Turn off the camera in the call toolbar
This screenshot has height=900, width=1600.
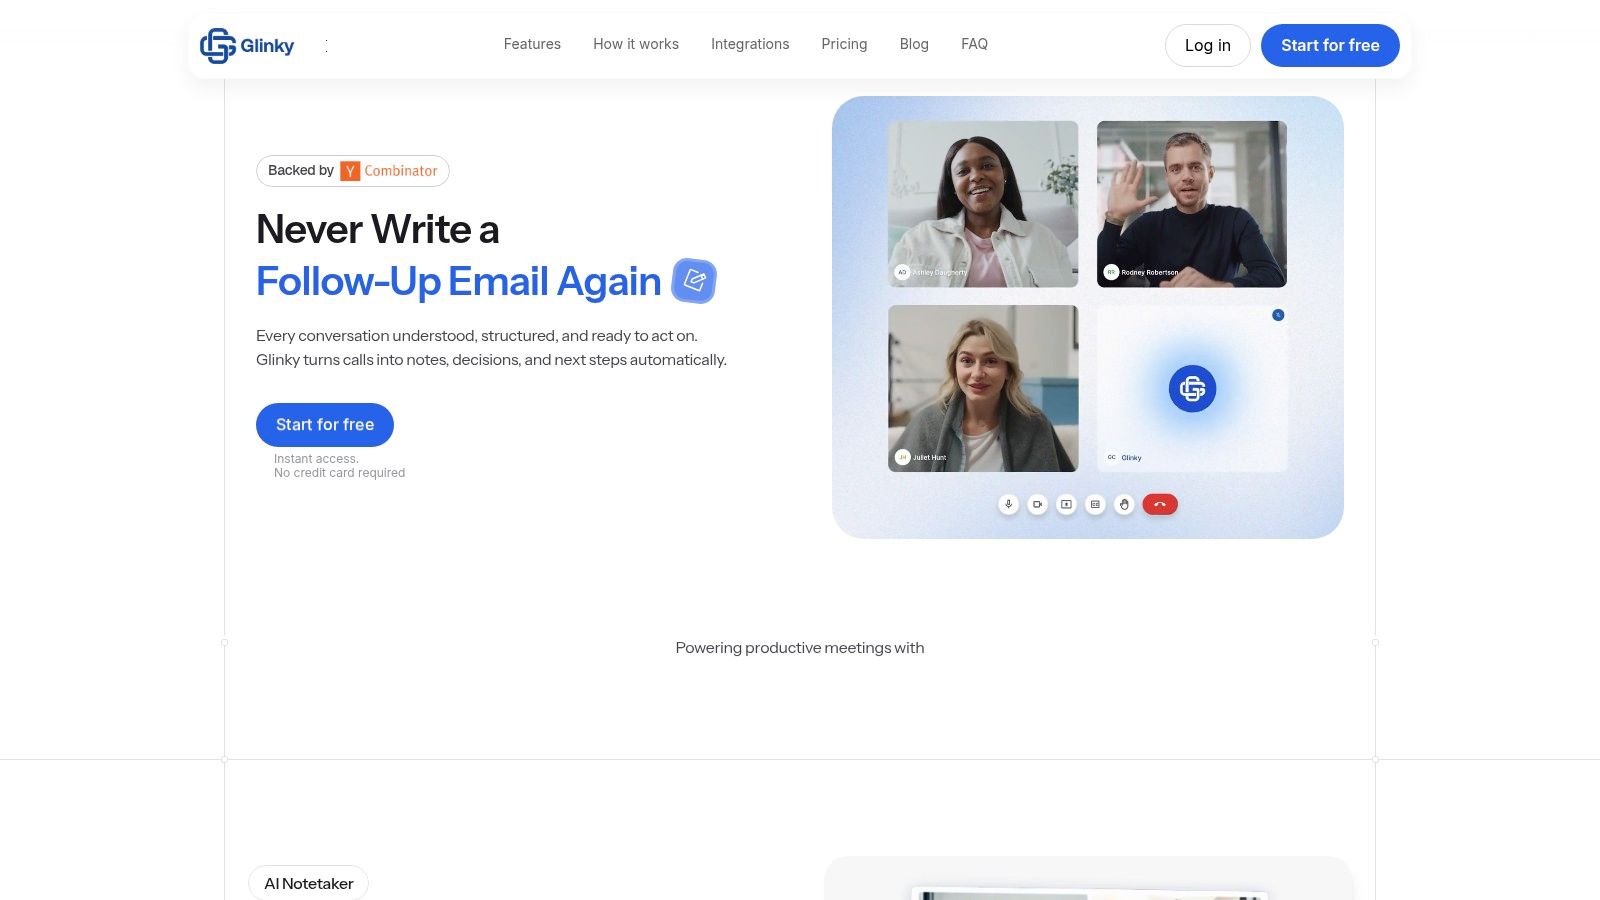pos(1037,504)
